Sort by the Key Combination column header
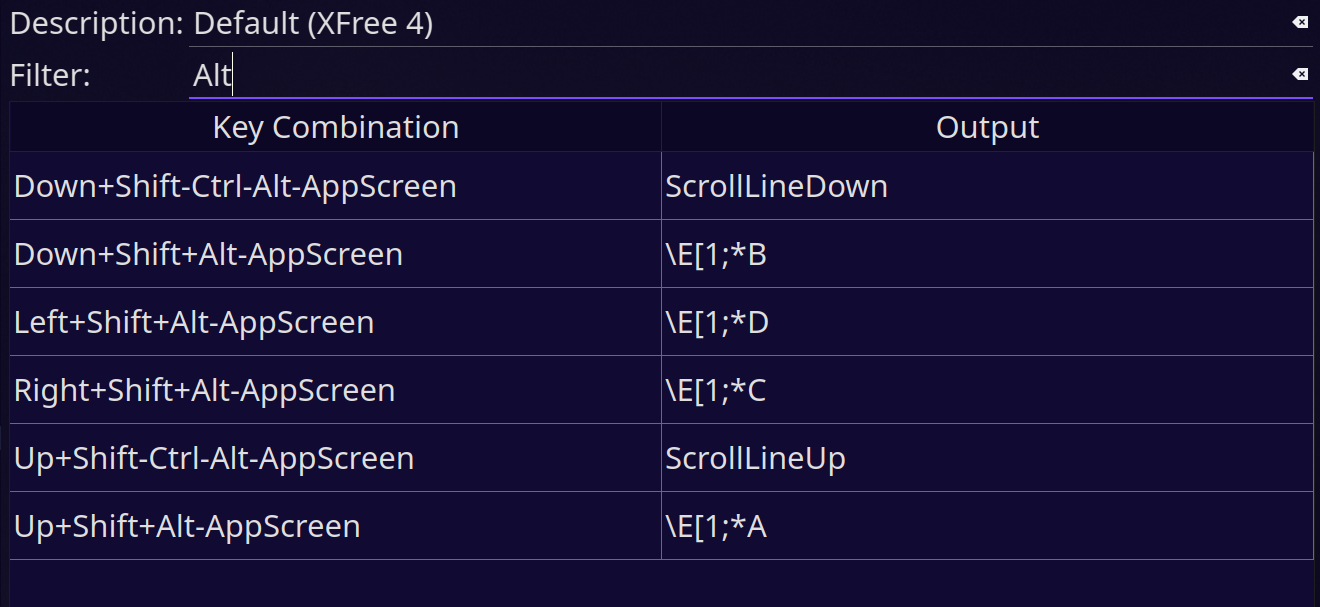The width and height of the screenshot is (1320, 607). pos(336,127)
